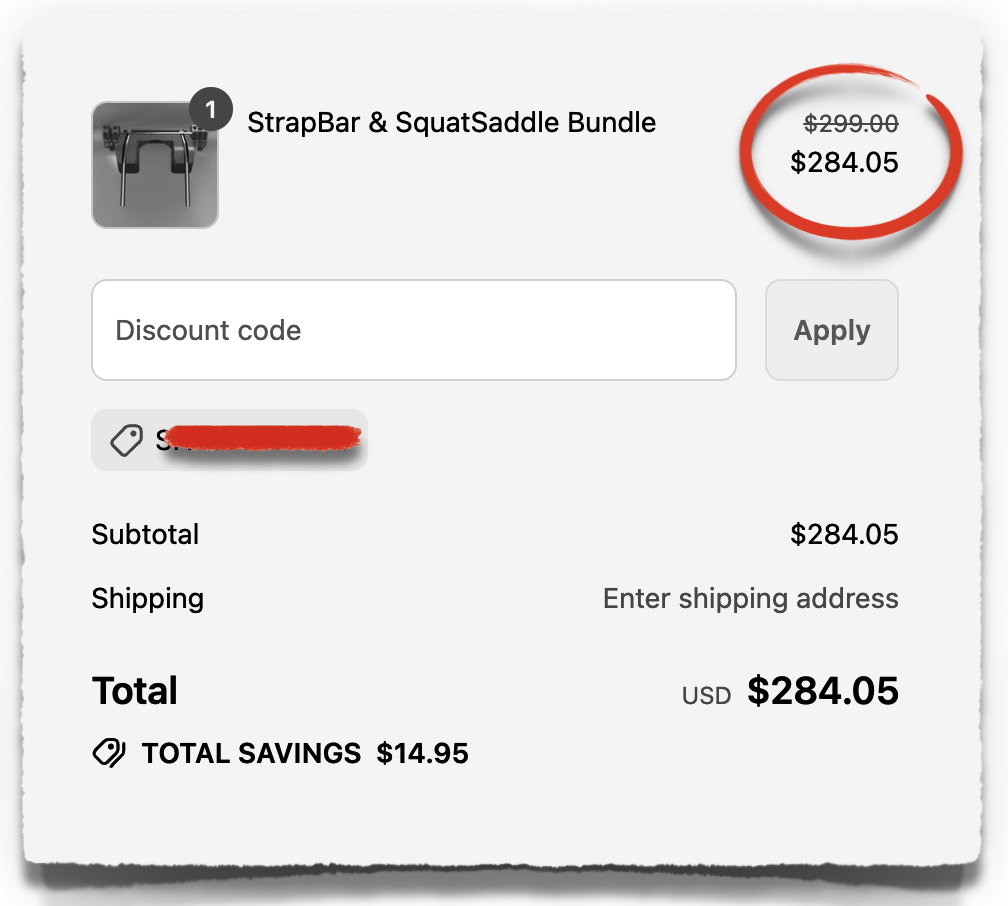Click the StrapBar product thumbnail image
This screenshot has width=1008, height=906.
pos(155,165)
